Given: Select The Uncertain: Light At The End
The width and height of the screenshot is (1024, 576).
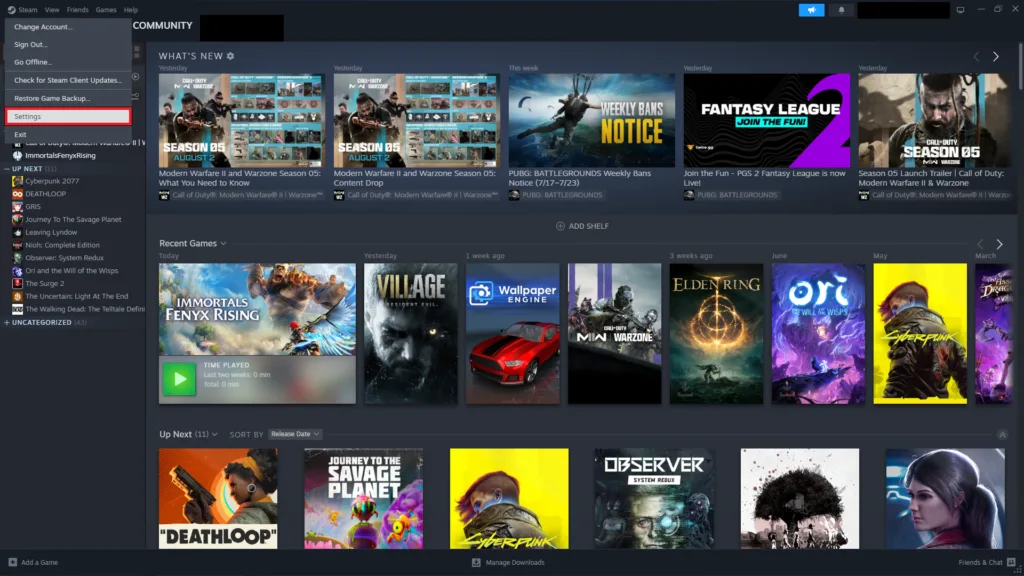Looking at the screenshot, I should pos(76,296).
